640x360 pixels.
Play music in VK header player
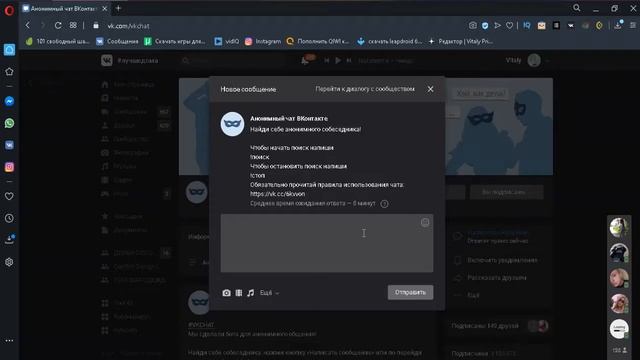pos(338,60)
